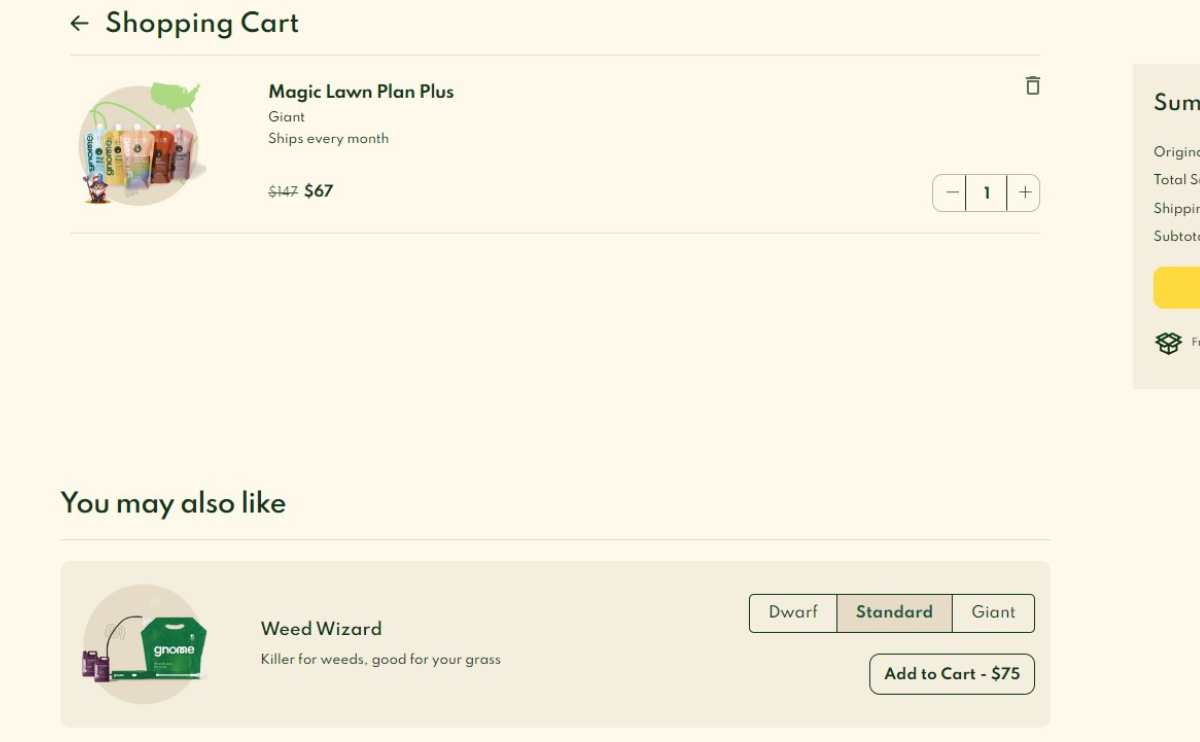This screenshot has width=1200, height=742.
Task: Delete Magic Lawn Plan Plus with trash icon
Action: point(1033,85)
